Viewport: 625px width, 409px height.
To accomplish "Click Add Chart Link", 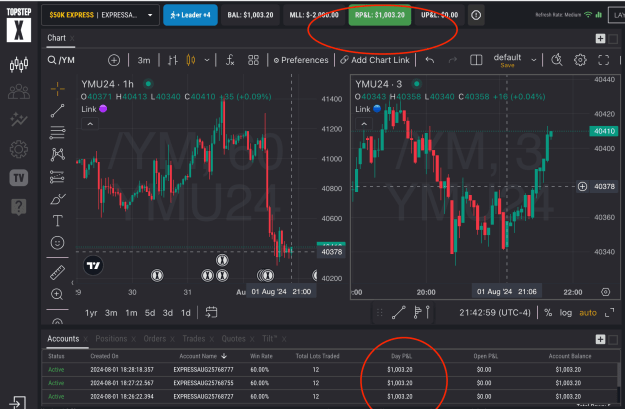I will (375, 60).
